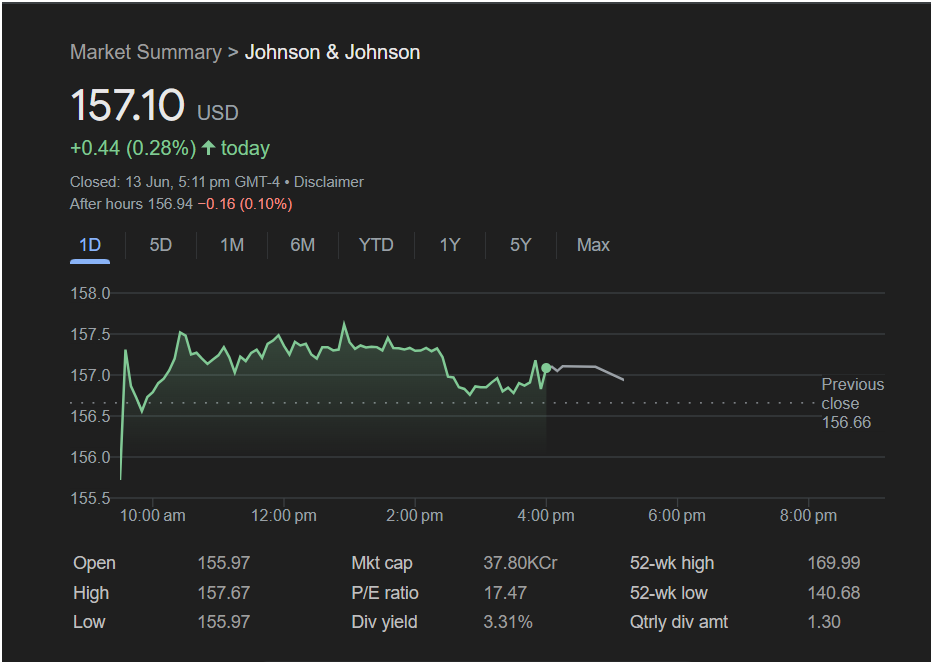Click the 155.5 price axis label
The height and width of the screenshot is (664, 933).
(x=90, y=498)
